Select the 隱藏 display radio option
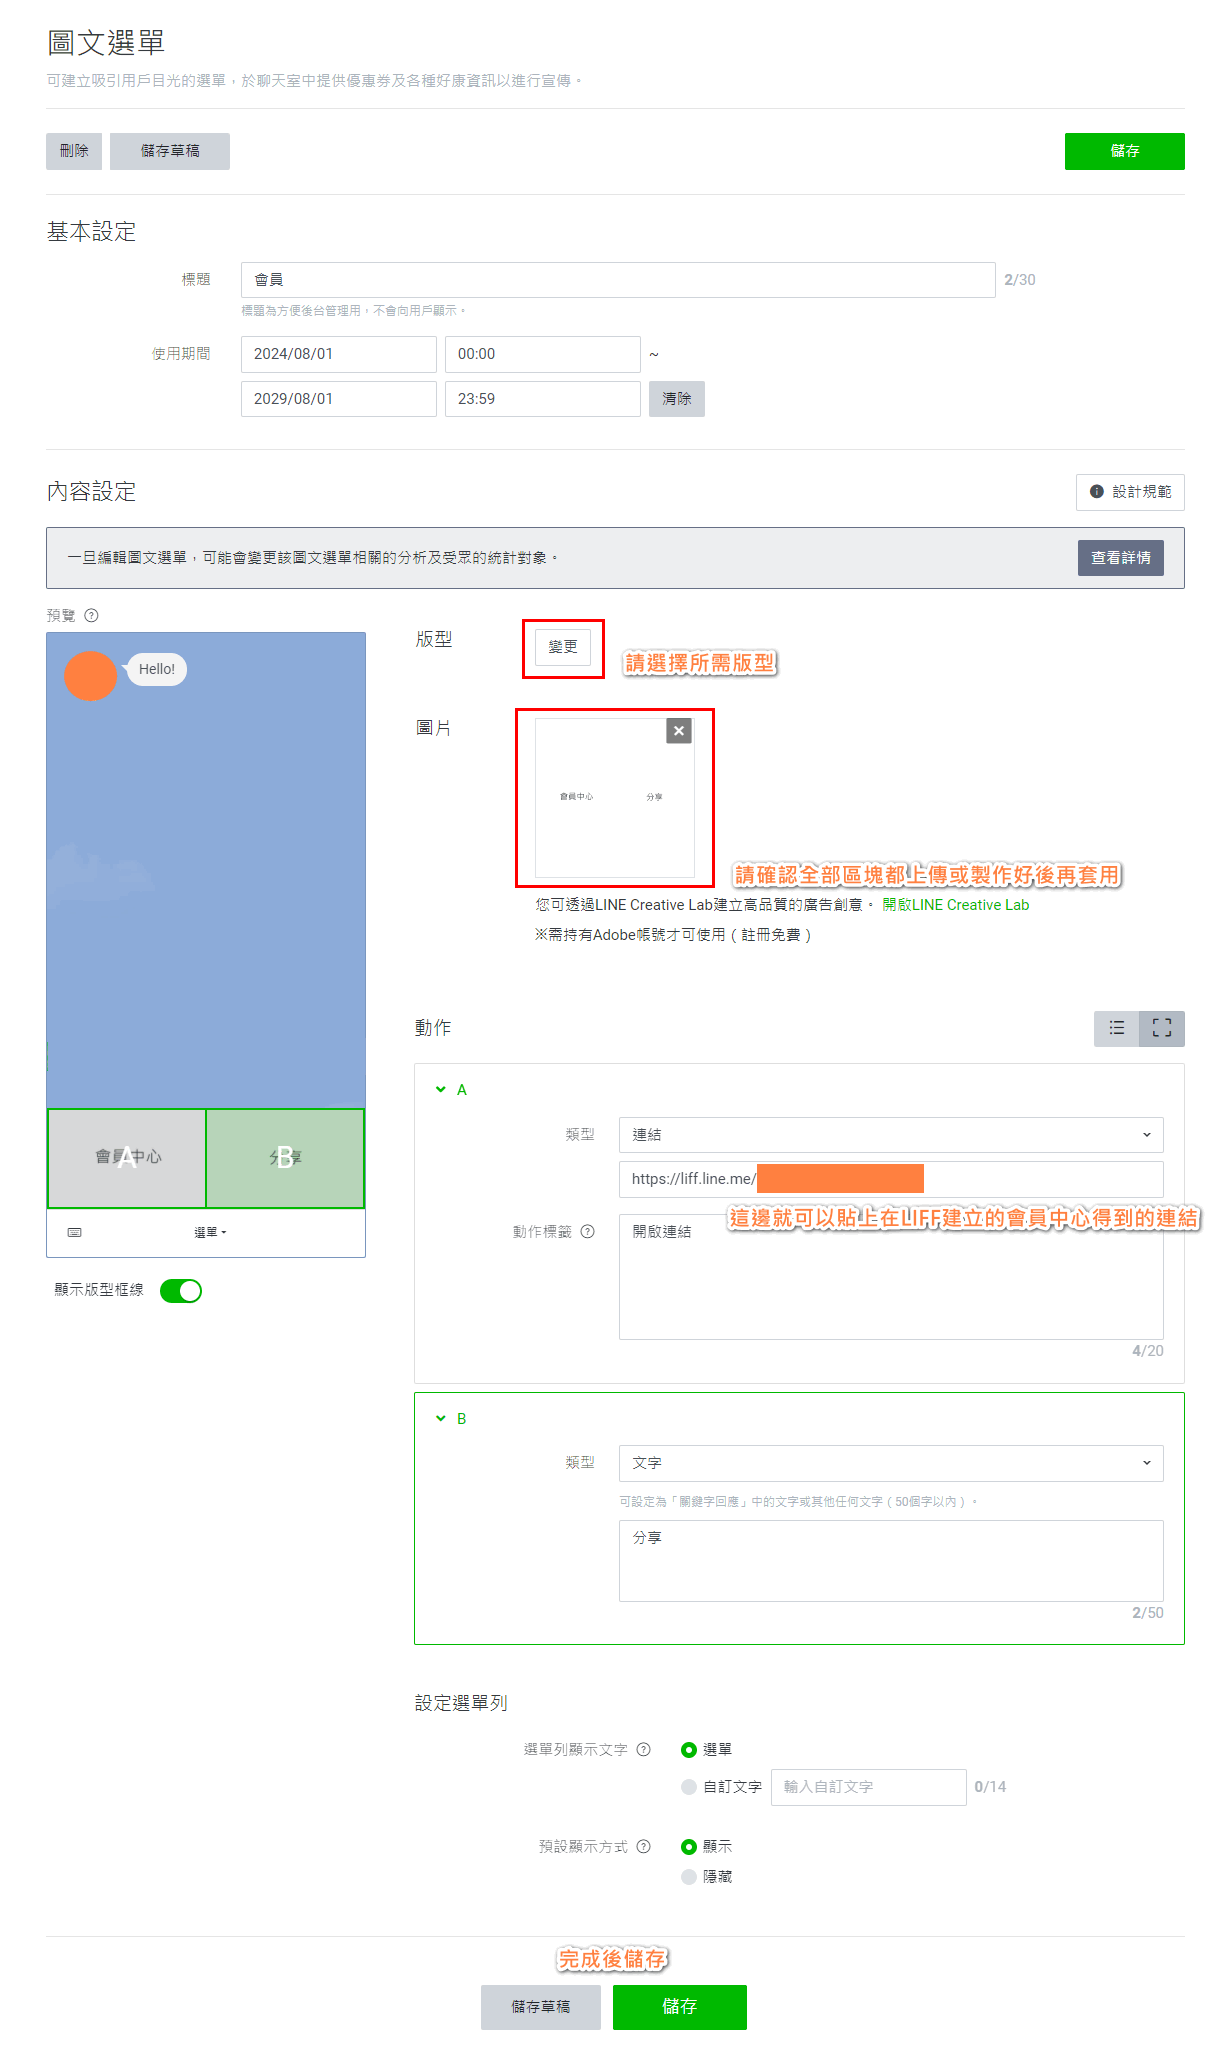The width and height of the screenshot is (1232, 2051). (x=689, y=1877)
